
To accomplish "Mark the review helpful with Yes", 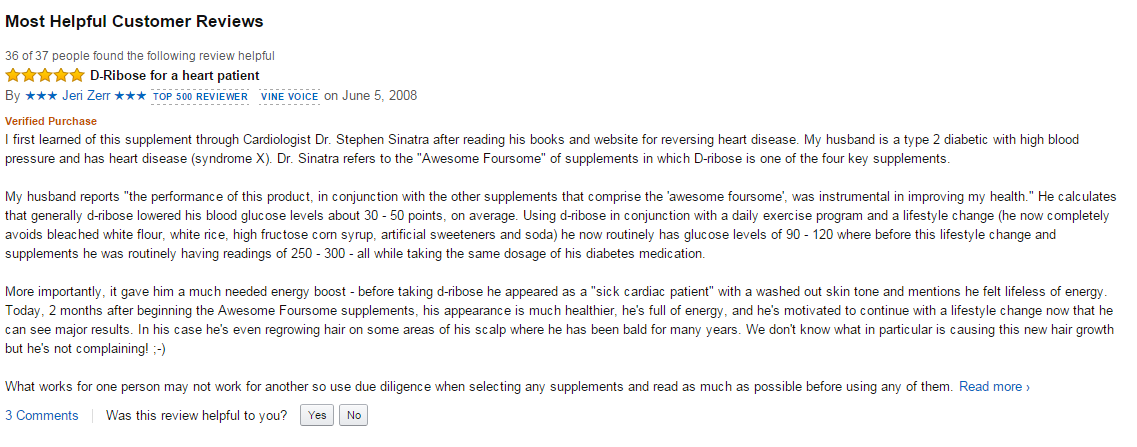I will (317, 415).
